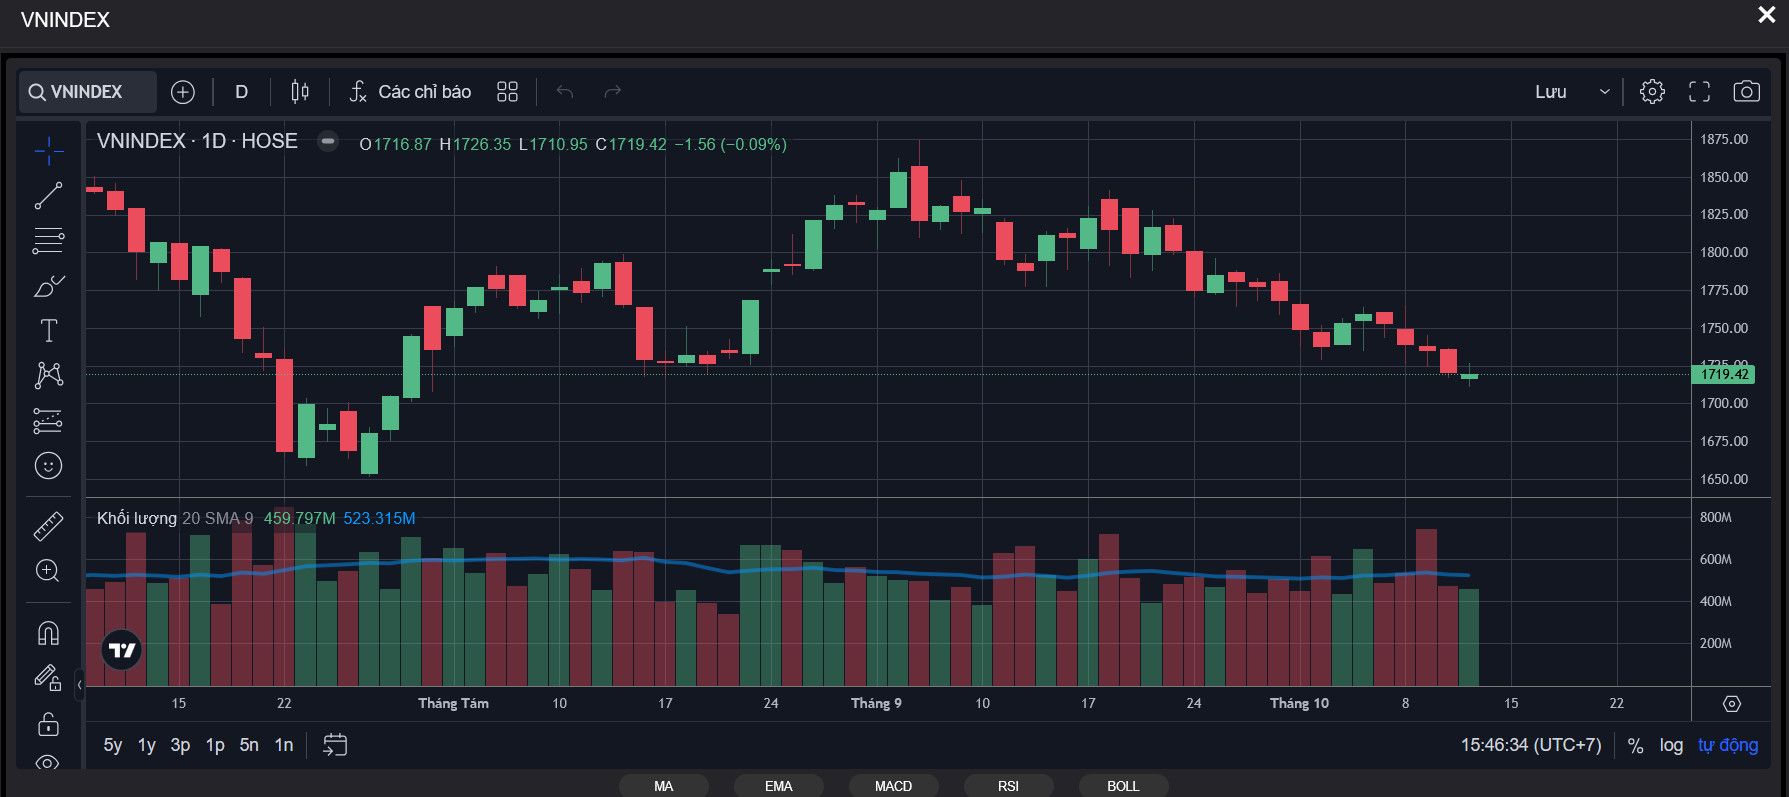Select the 5n time range

tap(249, 745)
